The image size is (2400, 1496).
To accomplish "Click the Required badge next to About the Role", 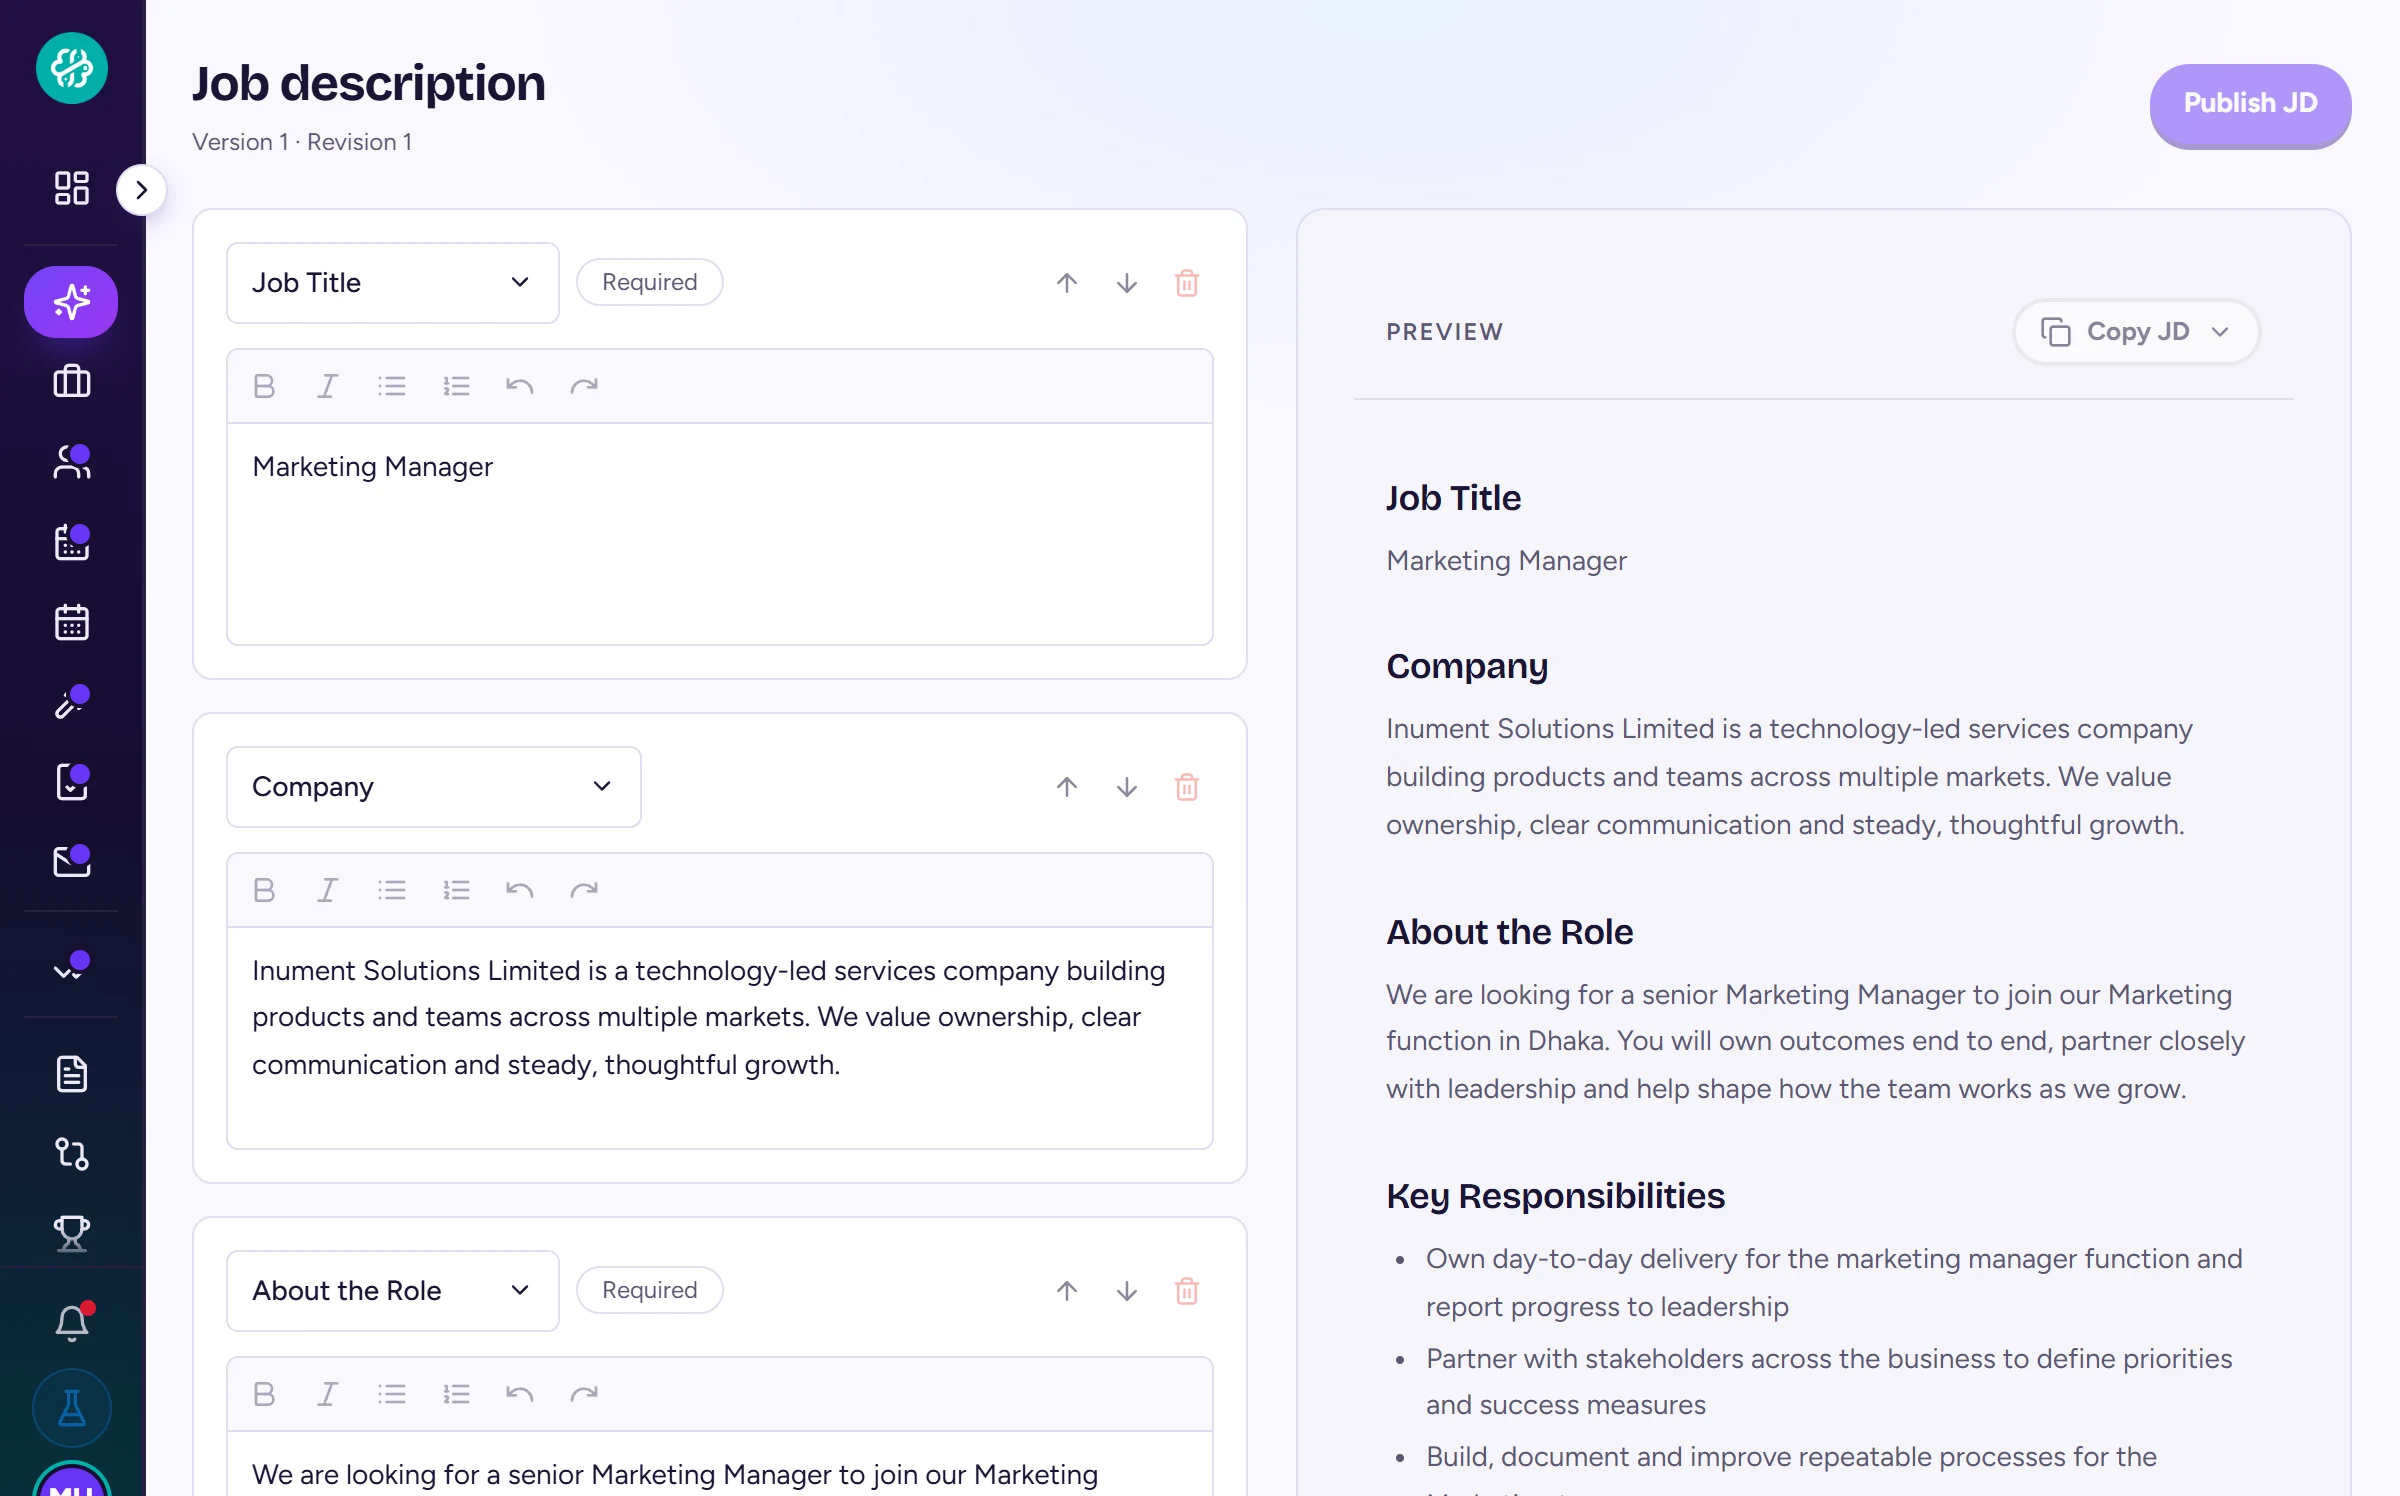I will point(650,1291).
